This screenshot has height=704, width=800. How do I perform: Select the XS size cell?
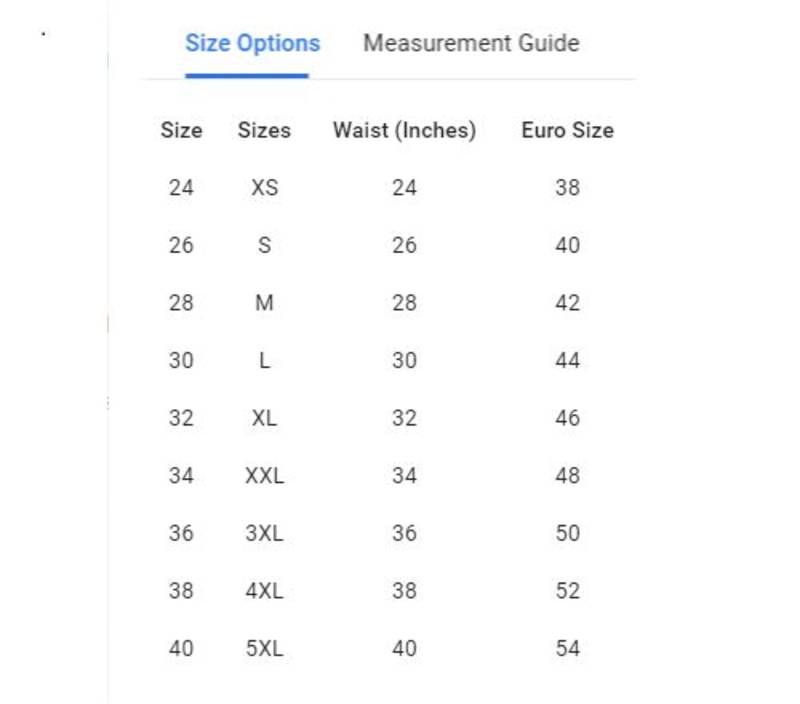(x=264, y=188)
